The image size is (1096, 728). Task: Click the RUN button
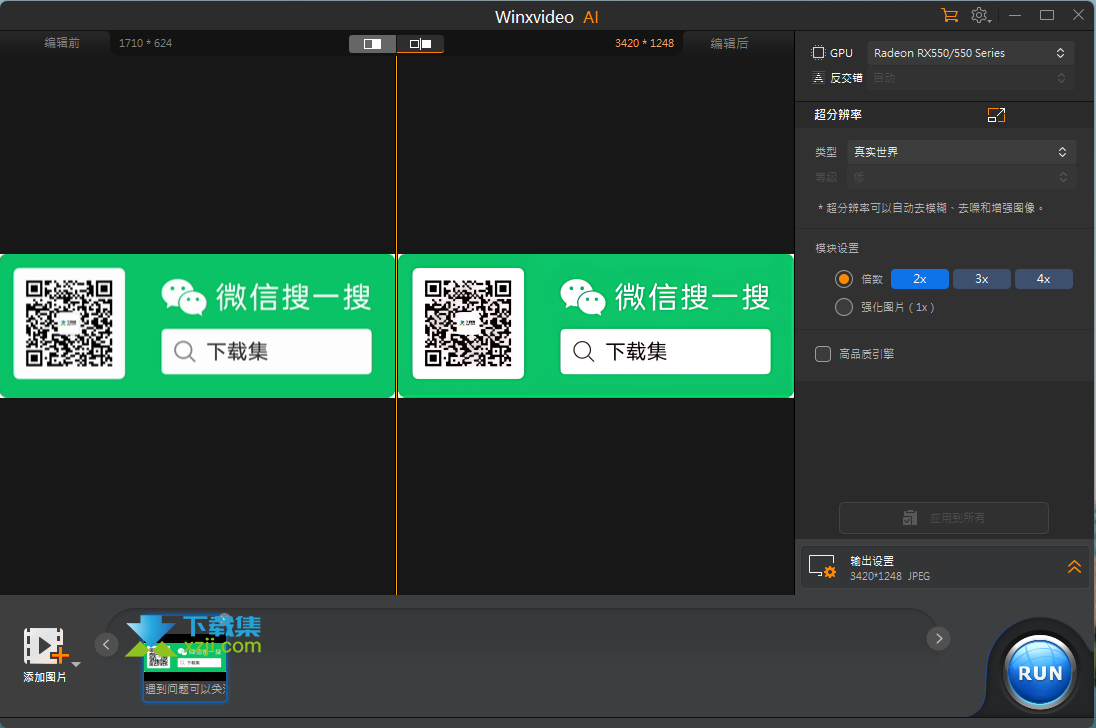(x=1039, y=673)
